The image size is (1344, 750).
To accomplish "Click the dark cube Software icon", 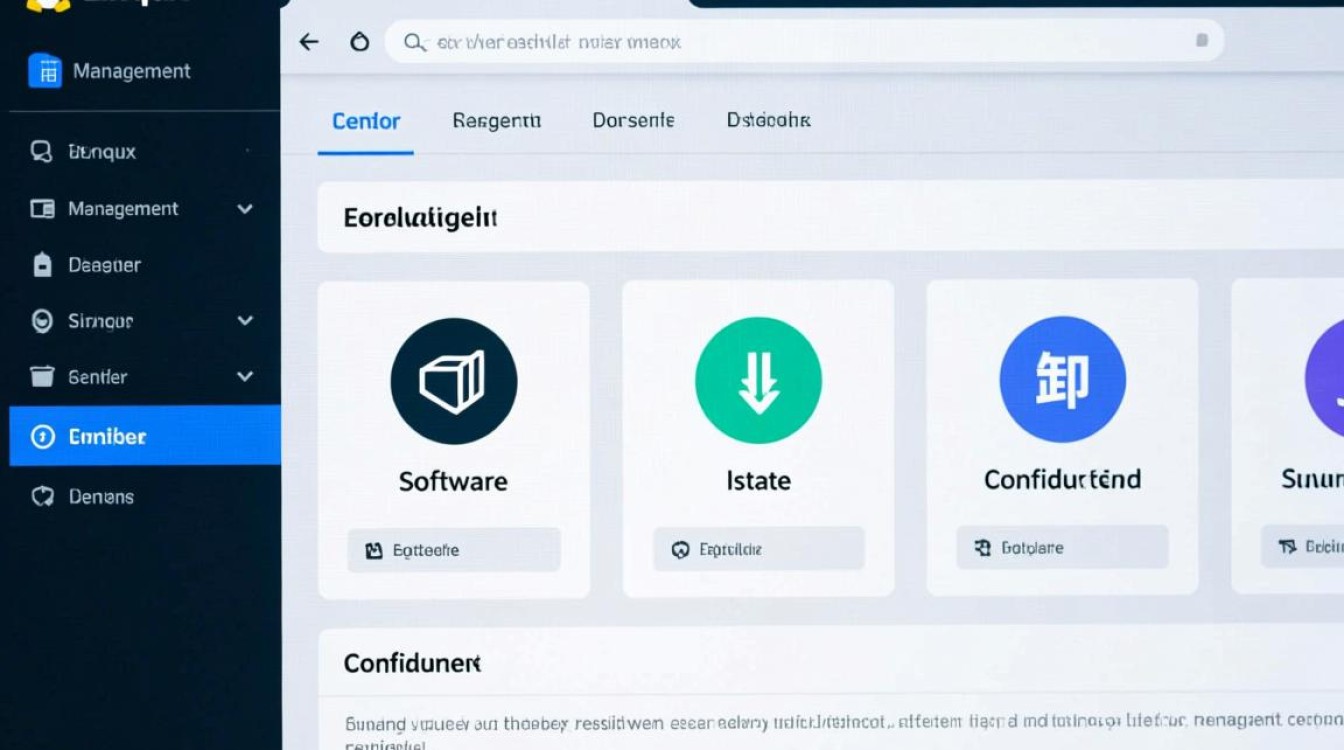I will tap(453, 381).
